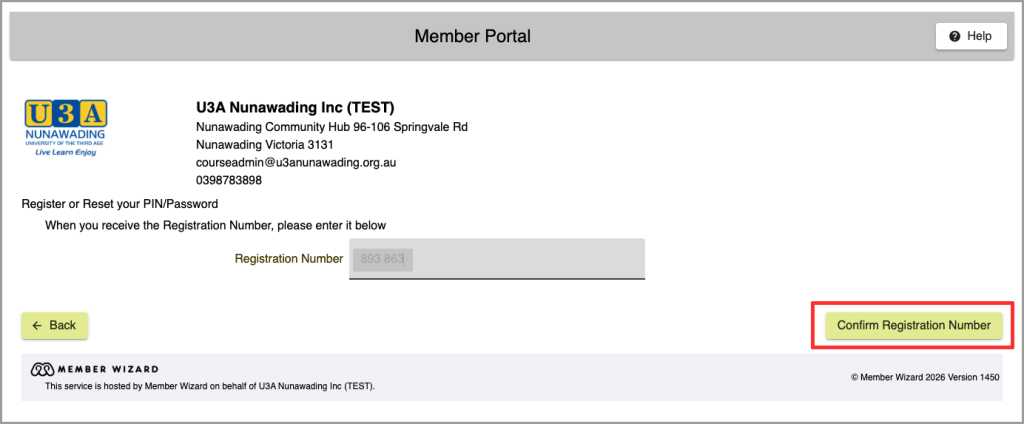Click the Registration Number field label
1024x424 pixels.
coord(289,259)
